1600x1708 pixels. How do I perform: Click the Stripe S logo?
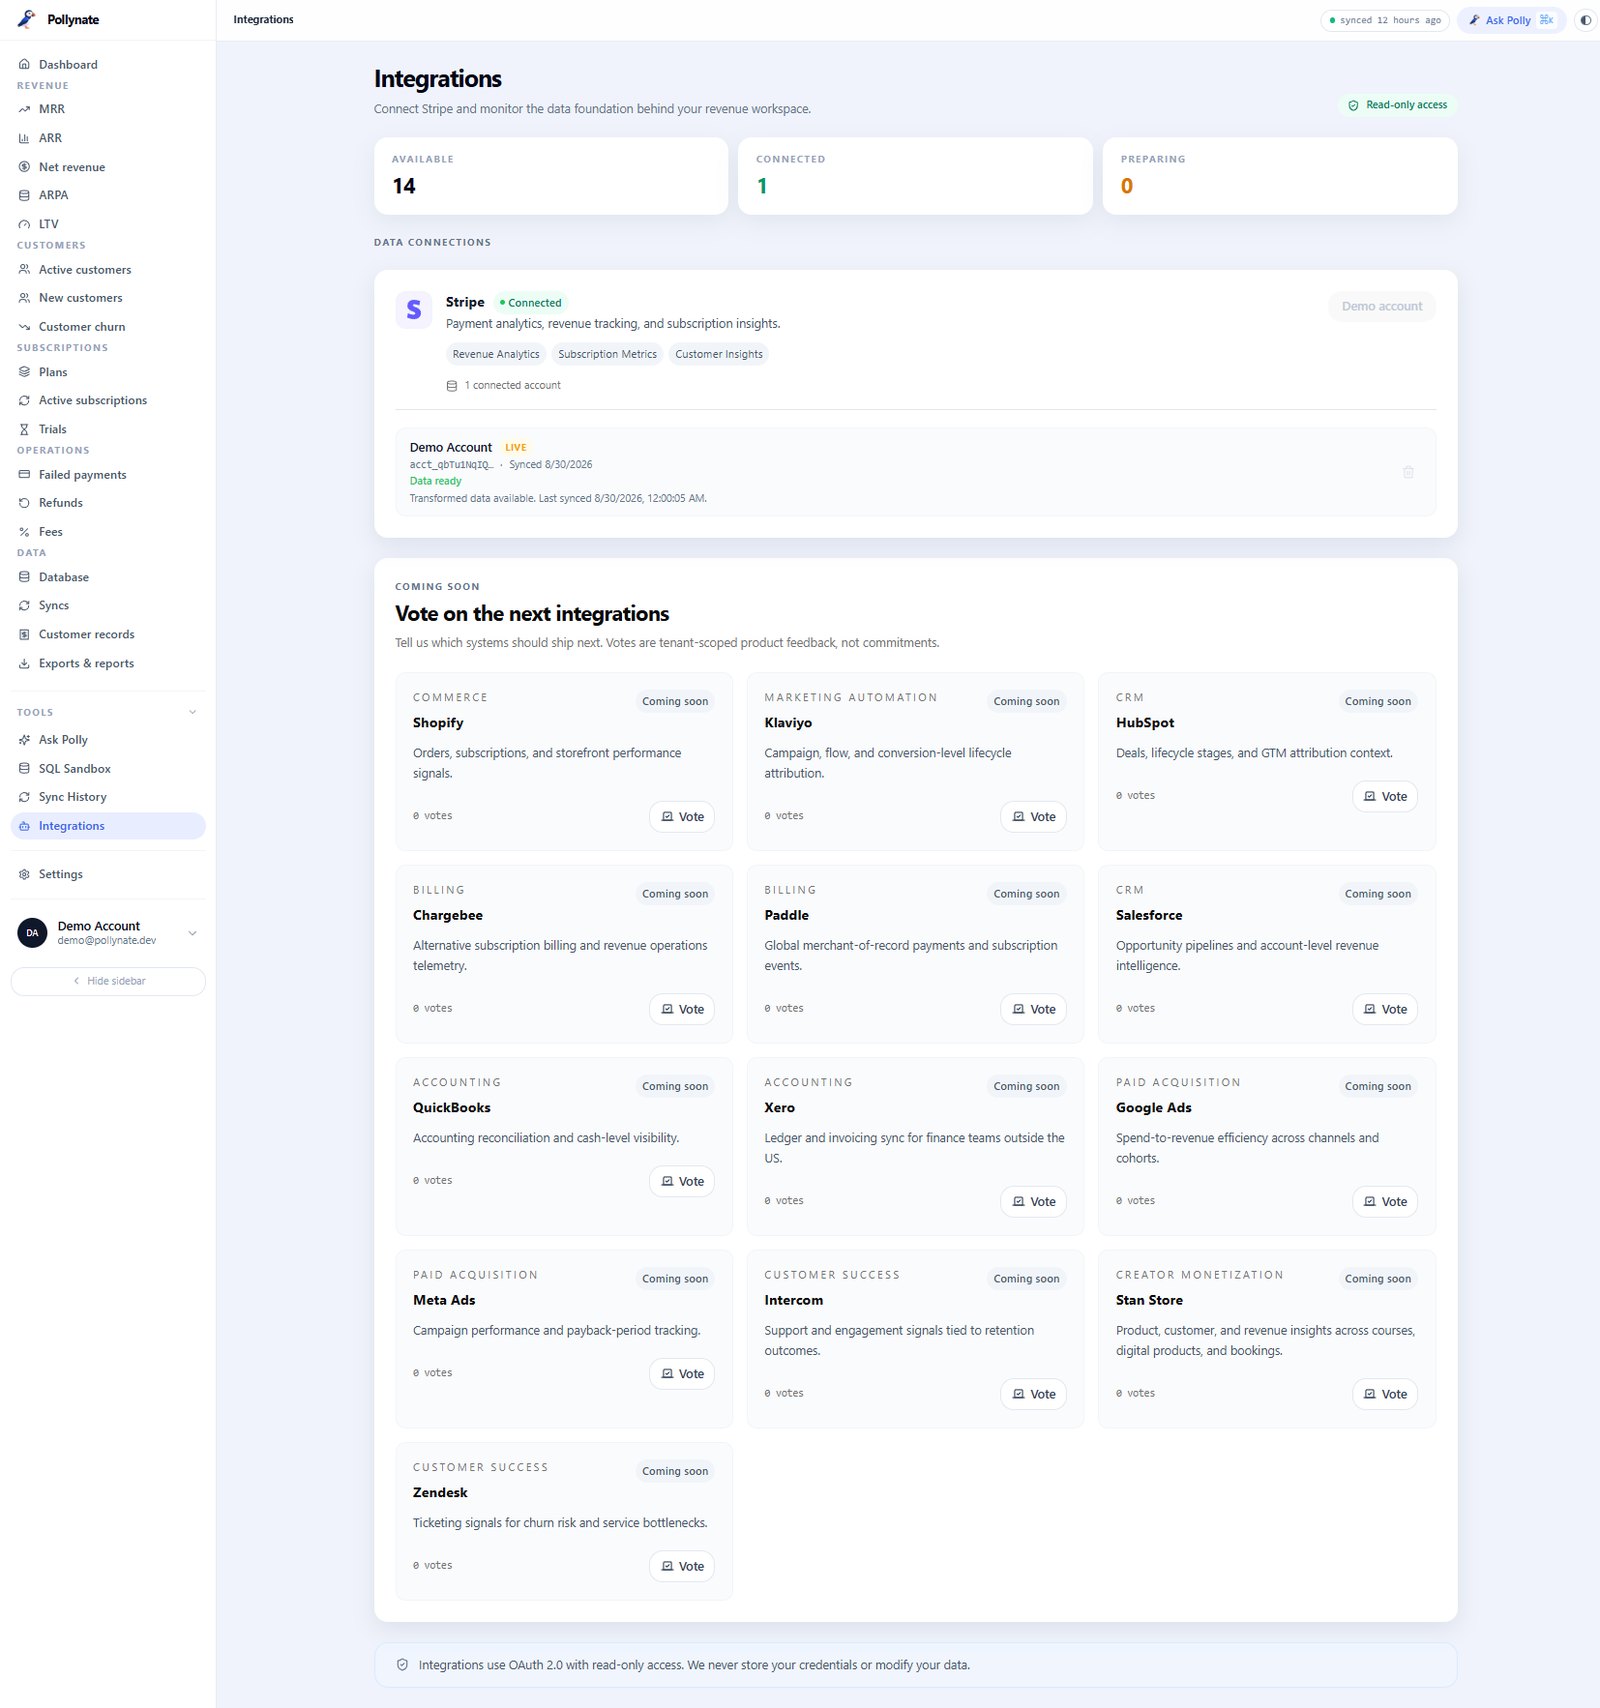pyautogui.click(x=414, y=310)
